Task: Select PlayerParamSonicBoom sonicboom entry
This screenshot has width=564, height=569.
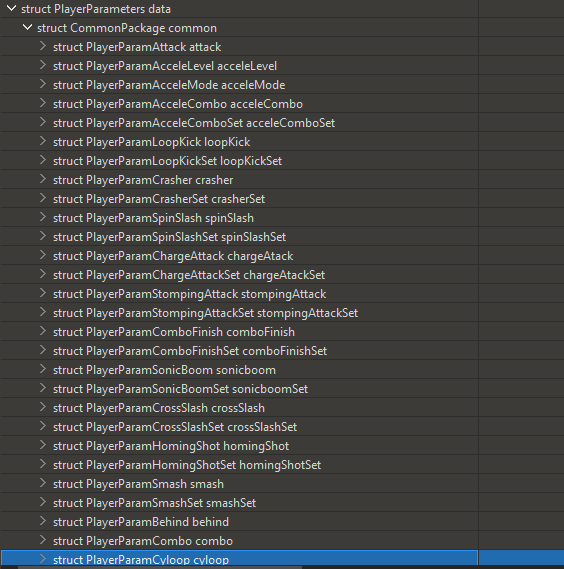Action: click(239, 370)
